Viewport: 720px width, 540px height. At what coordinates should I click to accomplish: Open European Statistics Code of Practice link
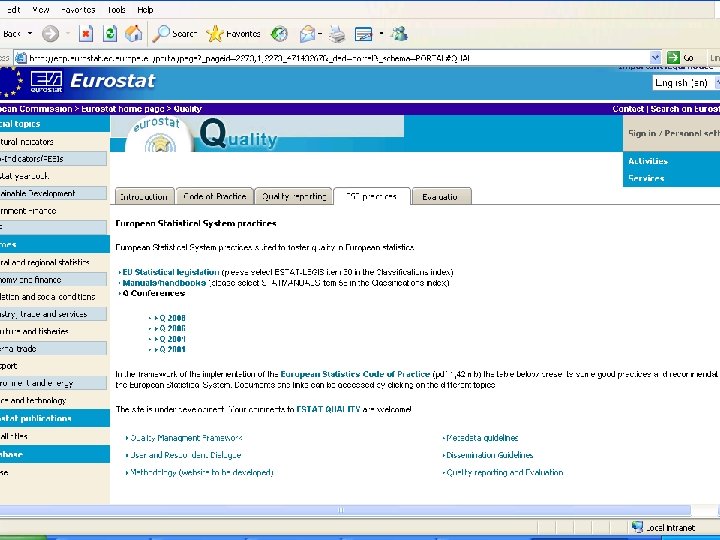point(355,374)
